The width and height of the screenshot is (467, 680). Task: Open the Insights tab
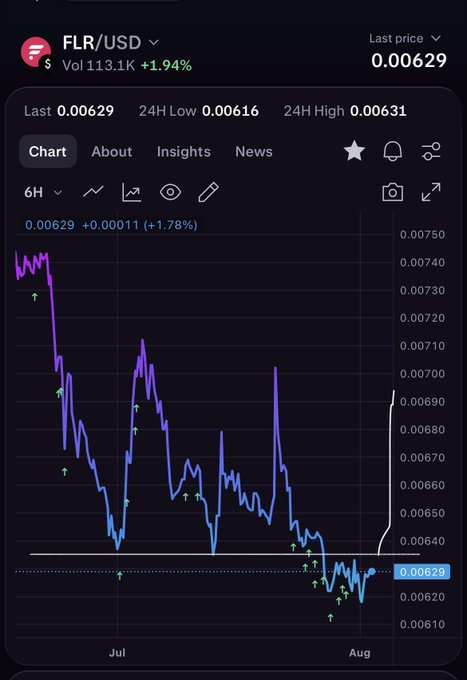click(184, 151)
